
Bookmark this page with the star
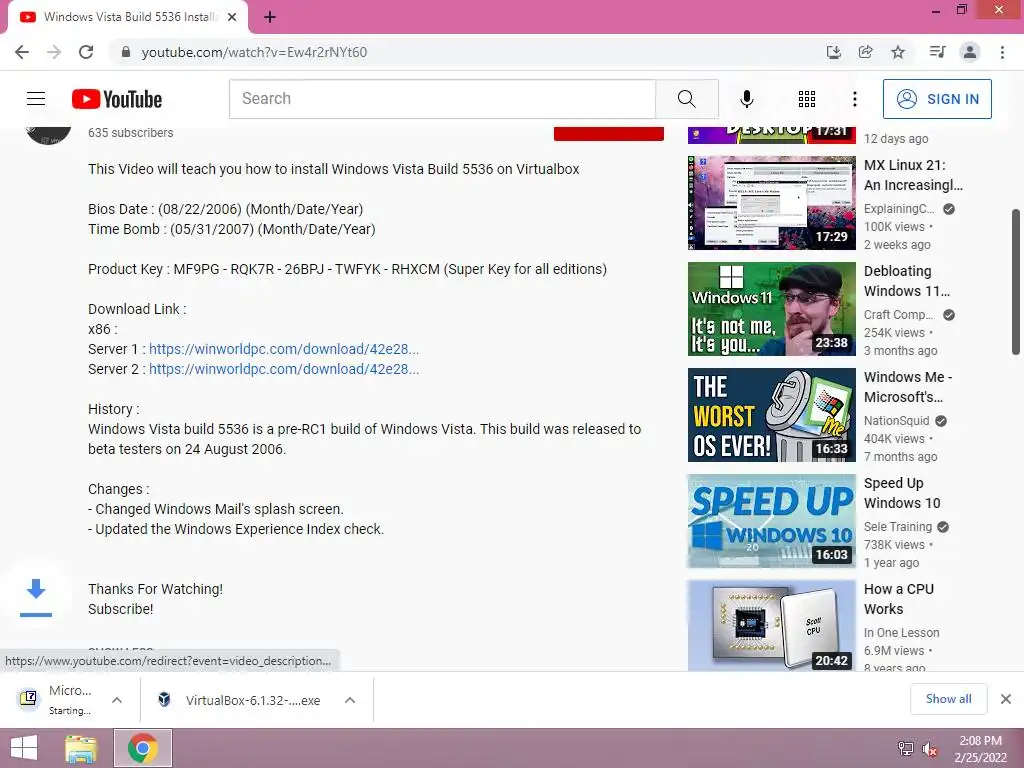pos(898,52)
